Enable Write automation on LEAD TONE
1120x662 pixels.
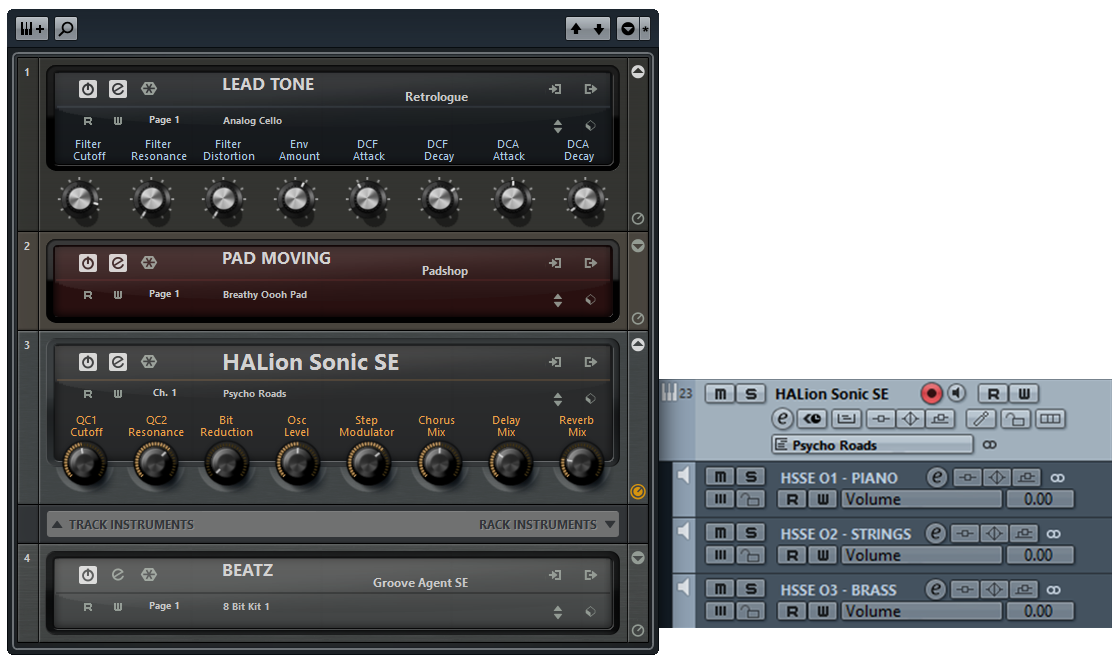click(x=118, y=121)
